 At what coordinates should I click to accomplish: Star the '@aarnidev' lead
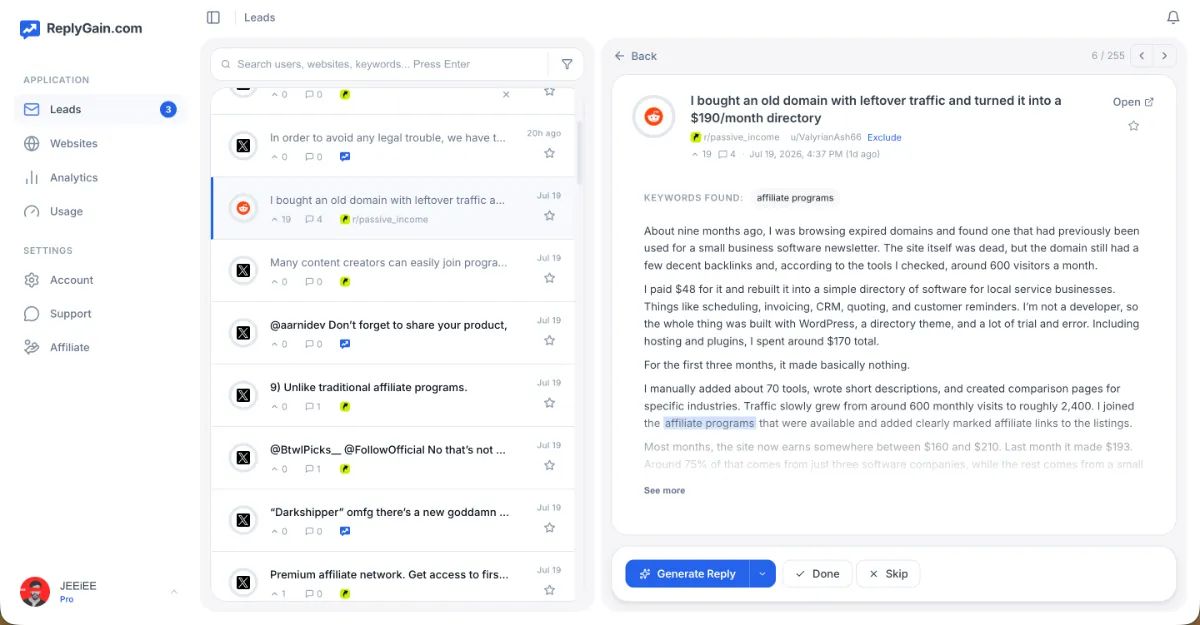549,340
